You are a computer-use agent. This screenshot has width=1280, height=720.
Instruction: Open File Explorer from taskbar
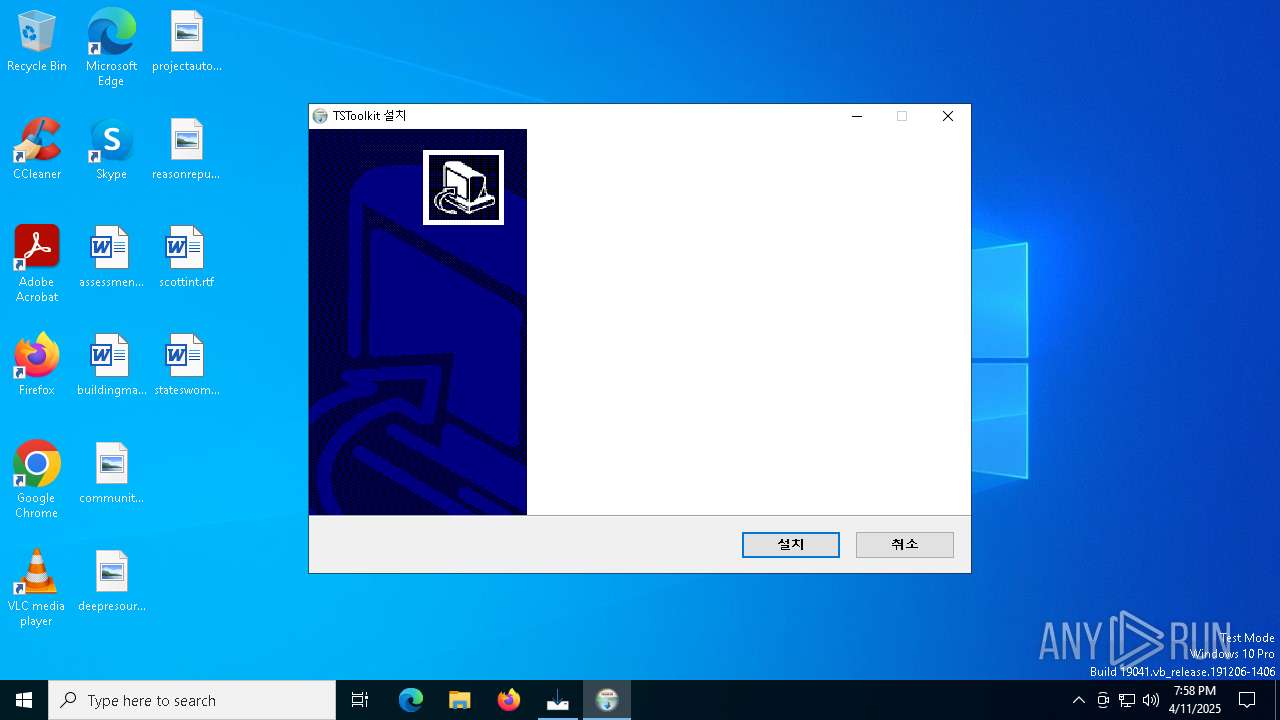pos(459,700)
